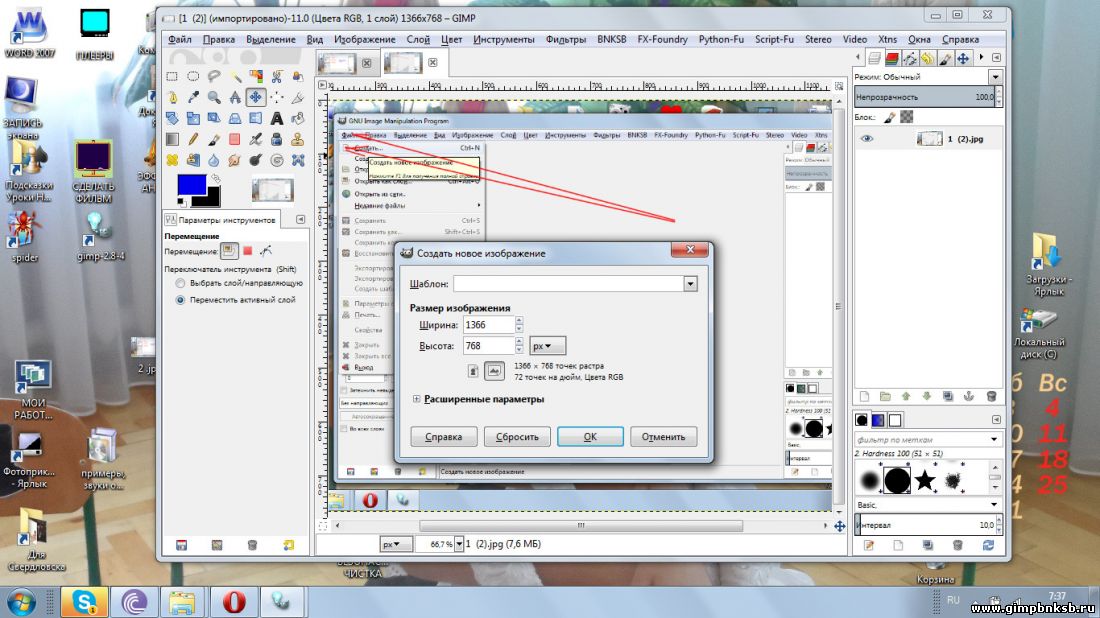Select the Ellipse Select tool
This screenshot has width=1100, height=618.
click(x=193, y=76)
